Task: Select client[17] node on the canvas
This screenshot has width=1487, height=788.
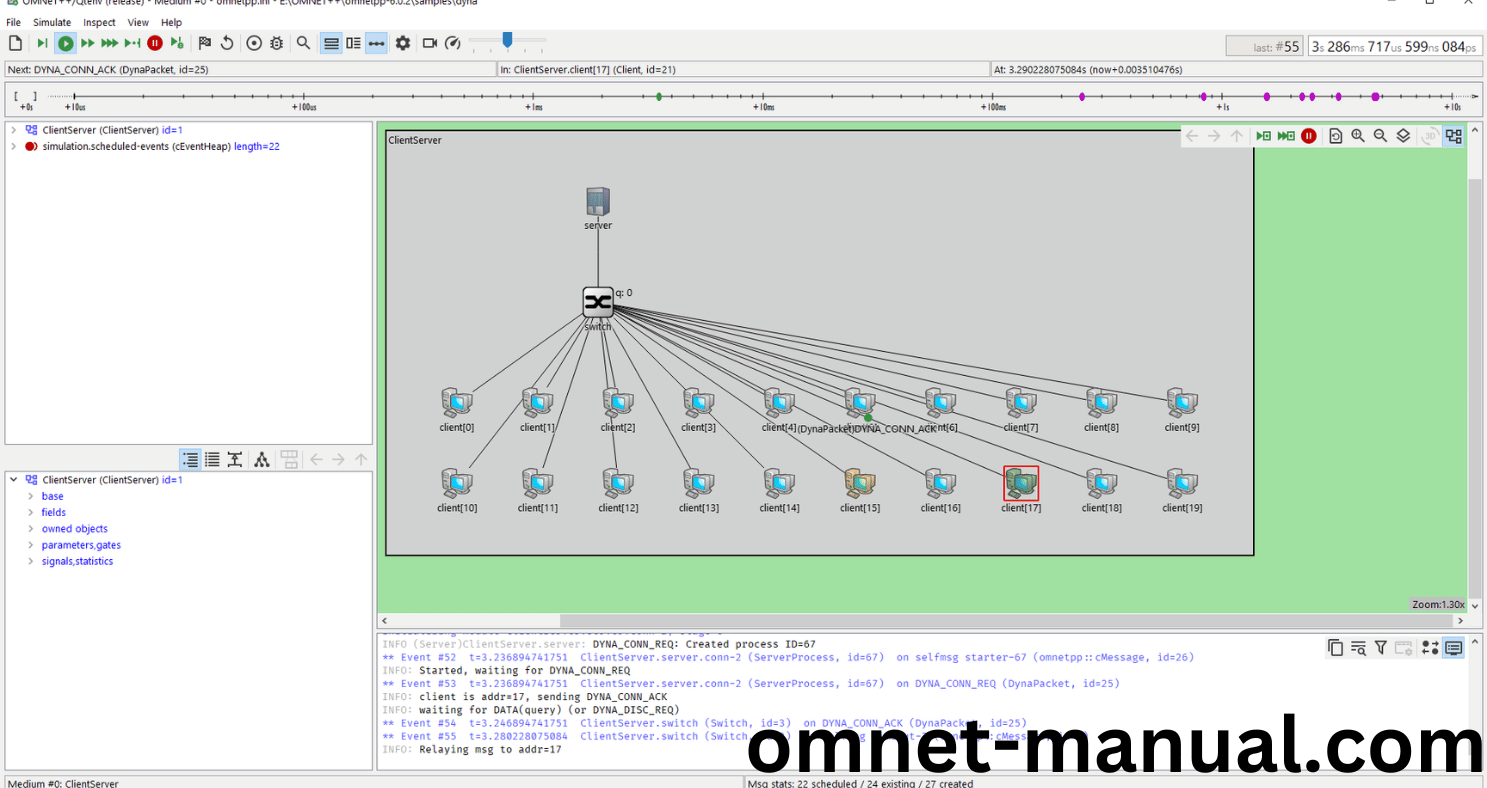Action: [1021, 483]
